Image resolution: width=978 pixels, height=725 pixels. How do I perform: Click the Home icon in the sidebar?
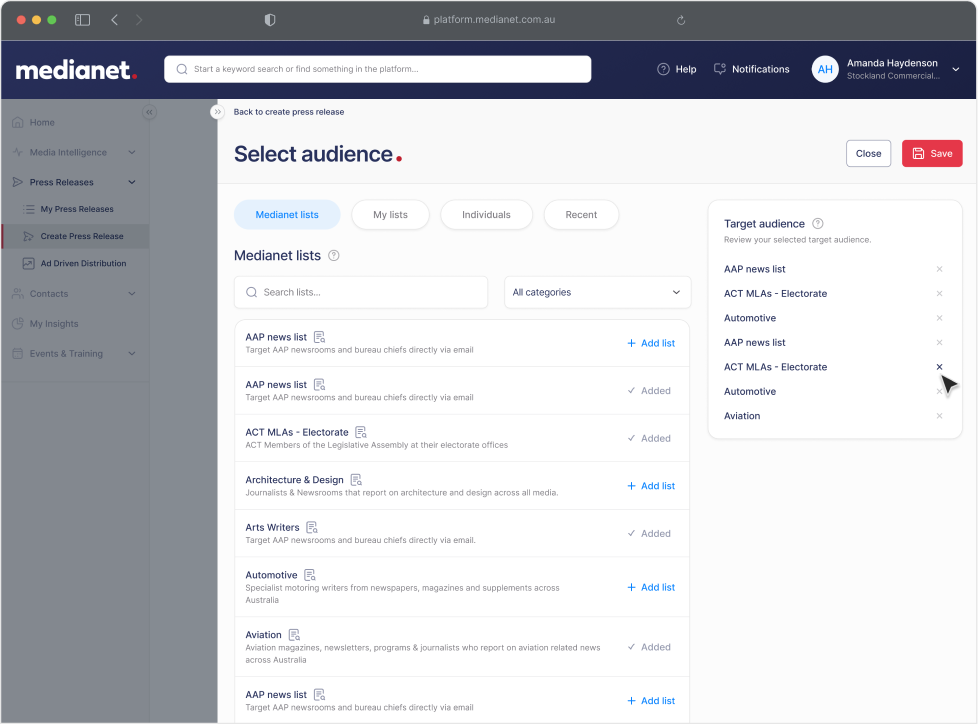[18, 122]
